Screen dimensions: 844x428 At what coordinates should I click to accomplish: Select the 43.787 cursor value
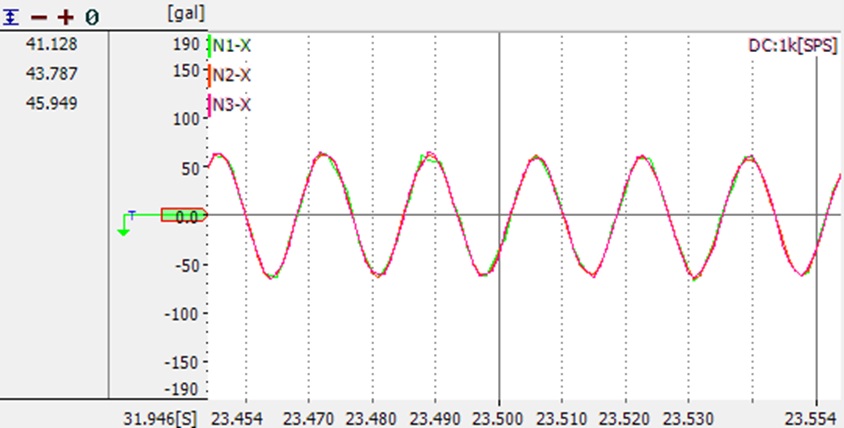tap(52, 74)
